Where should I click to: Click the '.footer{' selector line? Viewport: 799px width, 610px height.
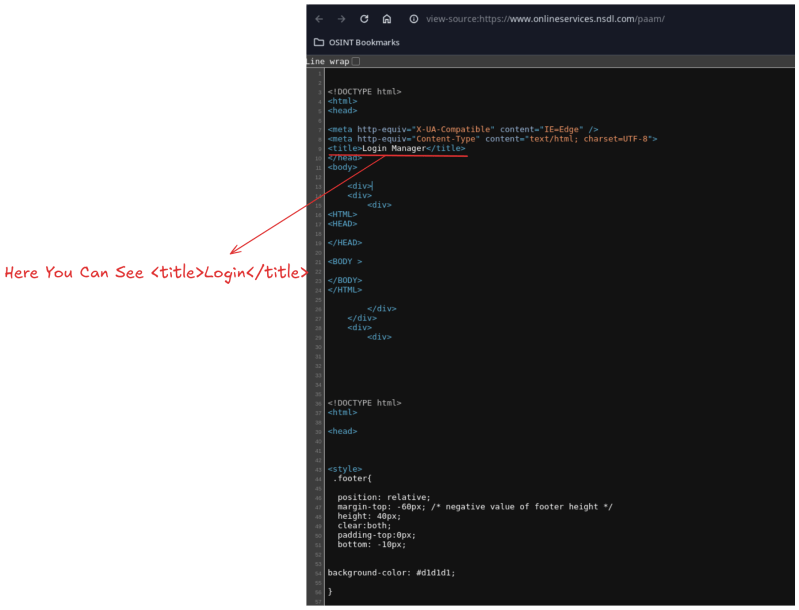tap(352, 479)
